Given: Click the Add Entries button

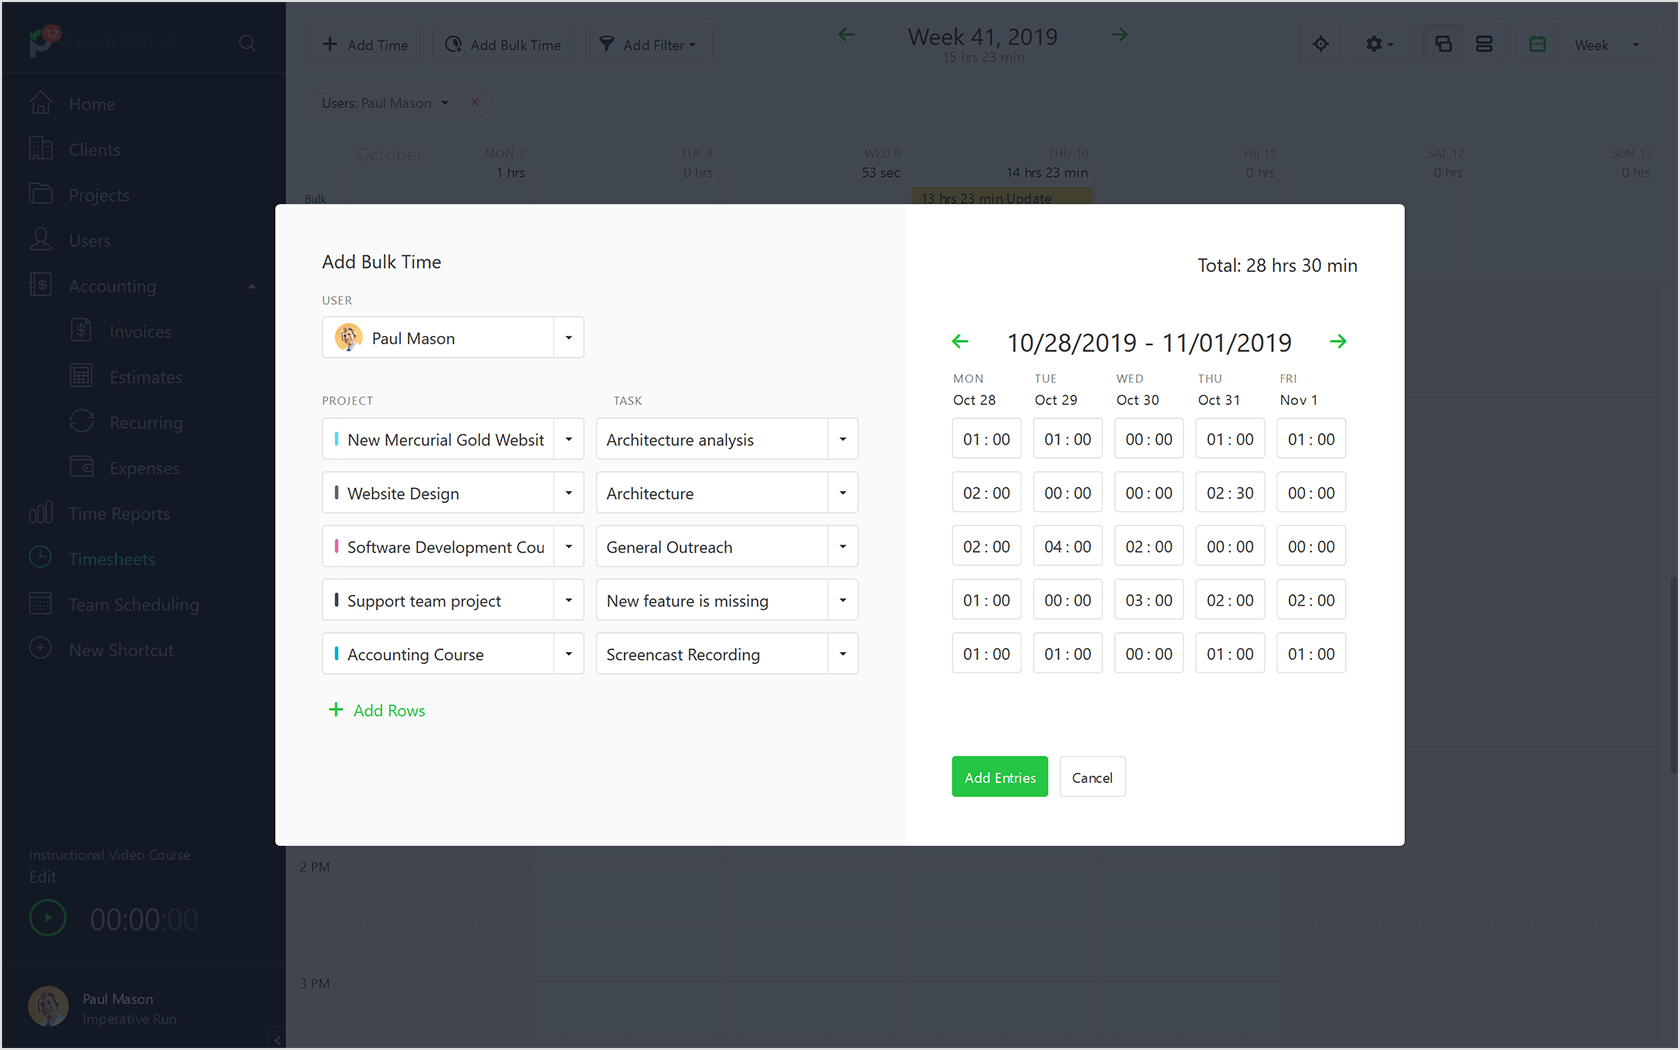Looking at the screenshot, I should click(999, 776).
